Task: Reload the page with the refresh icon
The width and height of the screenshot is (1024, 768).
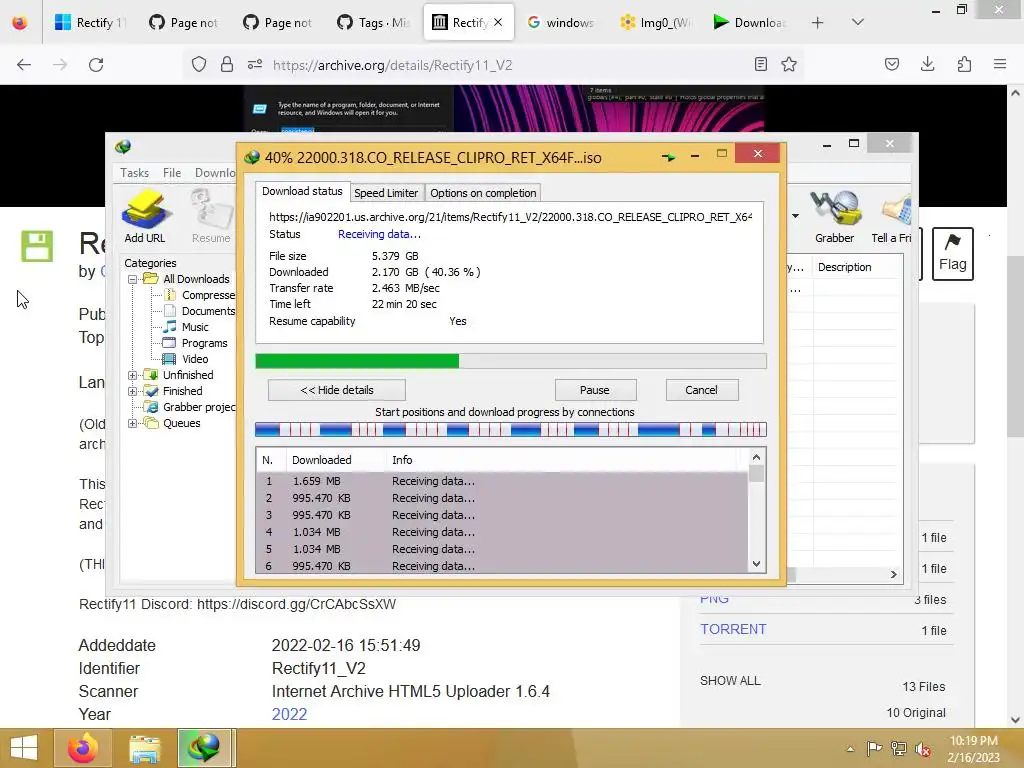Action: 96,64
